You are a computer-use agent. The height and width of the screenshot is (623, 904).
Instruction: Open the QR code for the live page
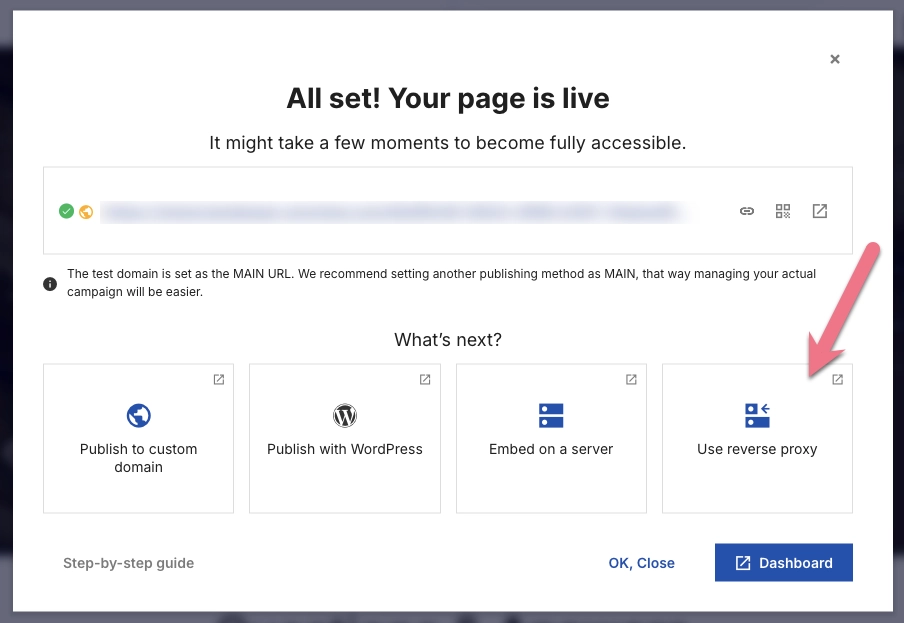pyautogui.click(x=783, y=211)
